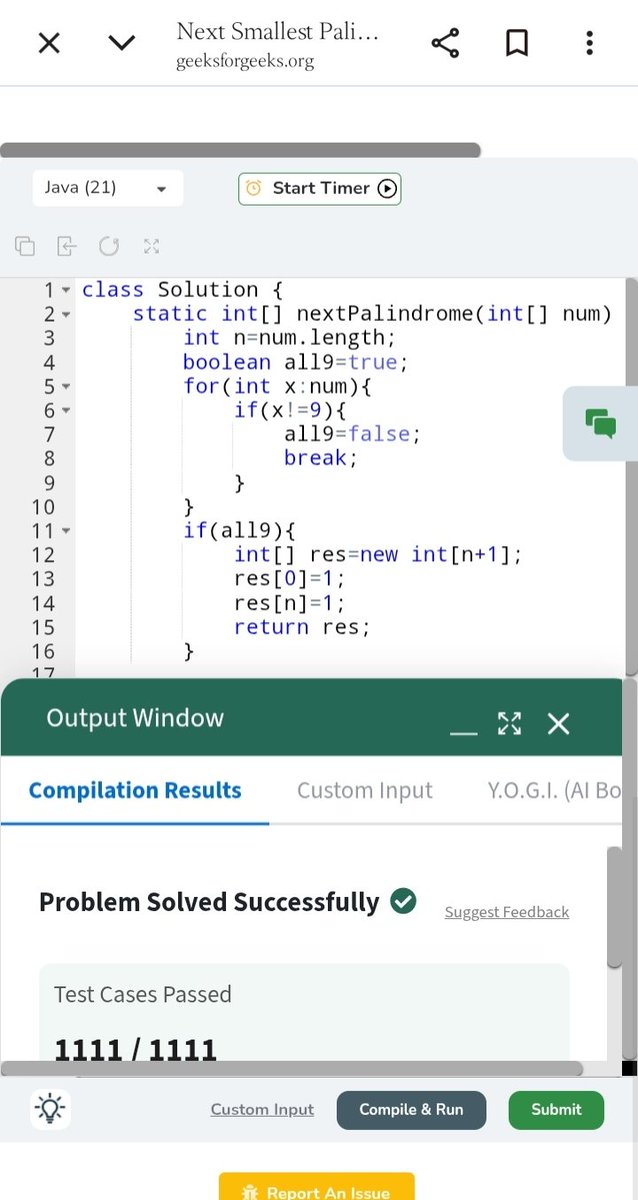Click the bottom horizontal scrollbar of output
This screenshot has width=638, height=1200.
pos(291,1069)
